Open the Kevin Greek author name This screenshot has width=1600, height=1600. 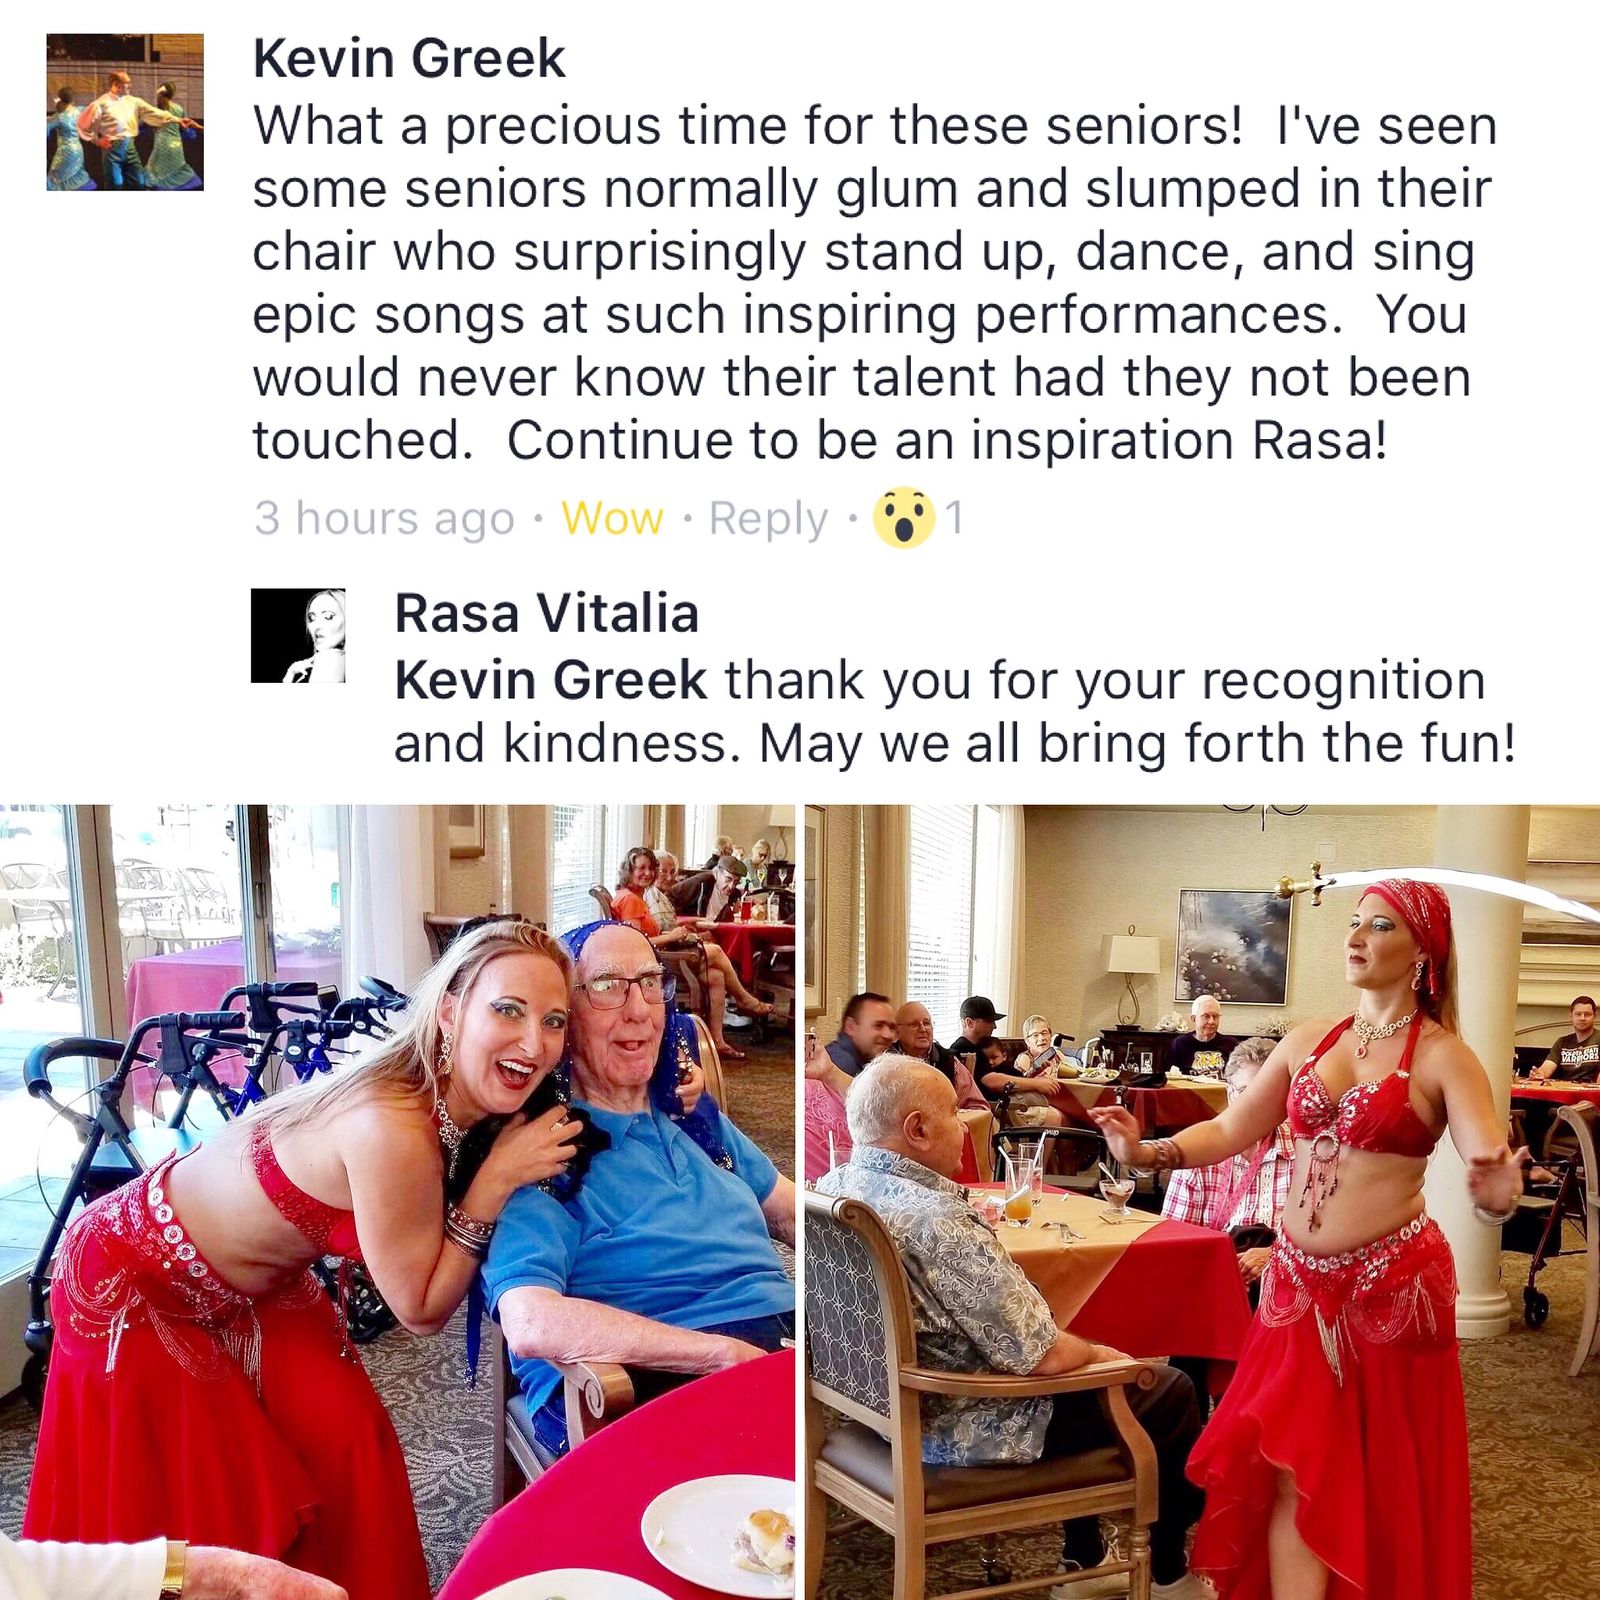[409, 58]
